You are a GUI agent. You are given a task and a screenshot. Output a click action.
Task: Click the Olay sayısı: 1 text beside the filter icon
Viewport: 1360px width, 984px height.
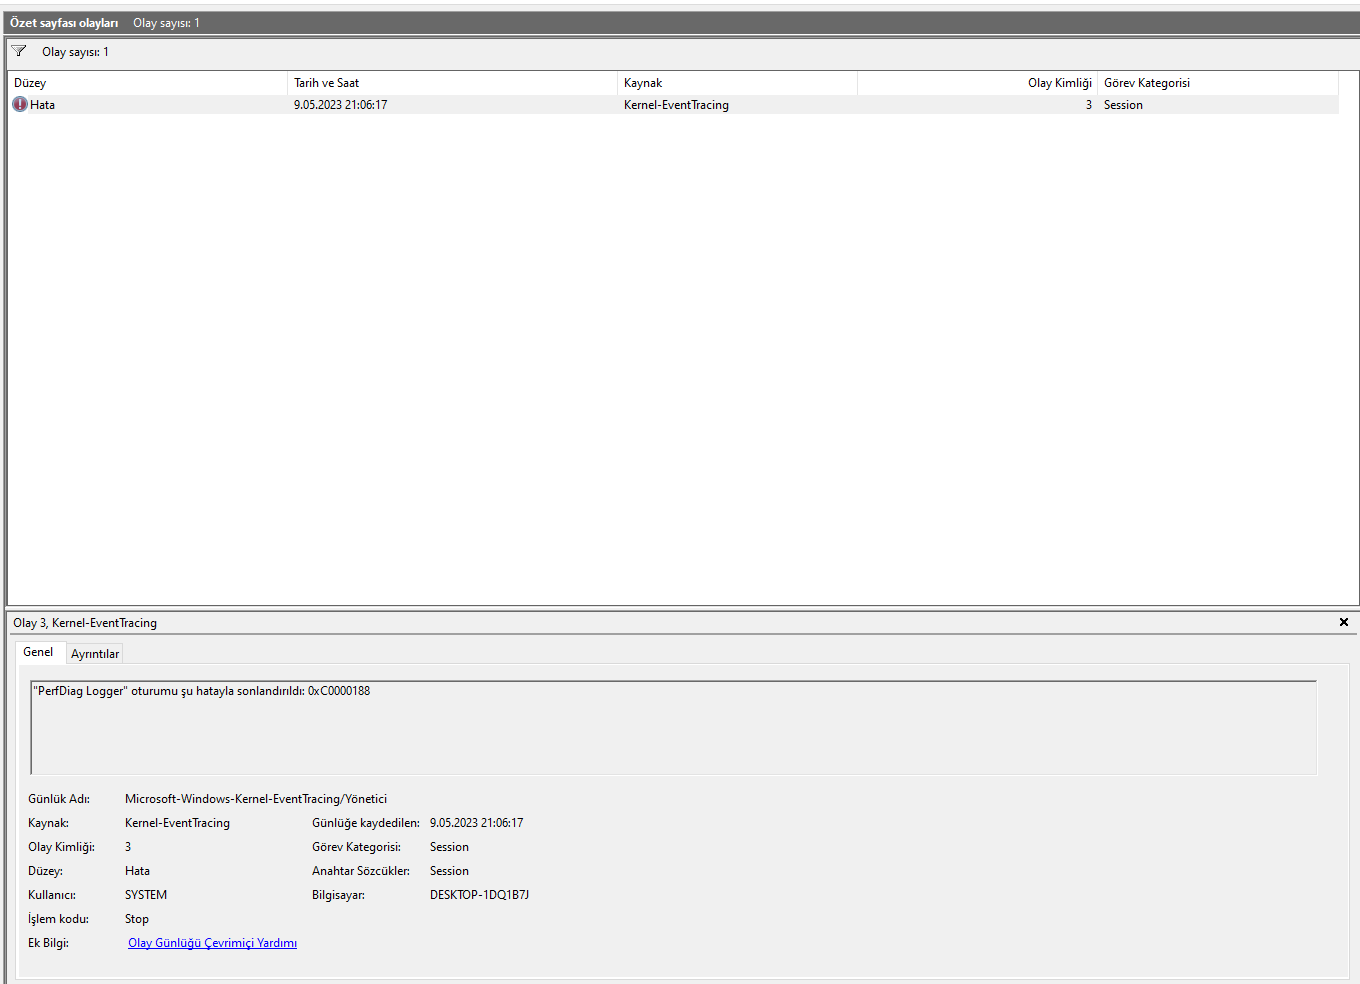tap(75, 52)
